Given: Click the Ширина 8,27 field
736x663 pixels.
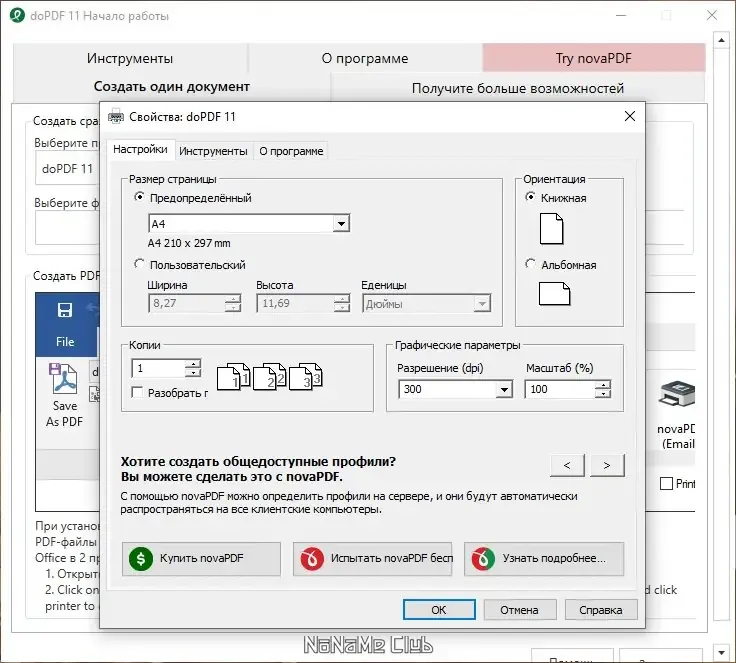Looking at the screenshot, I should pos(187,303).
